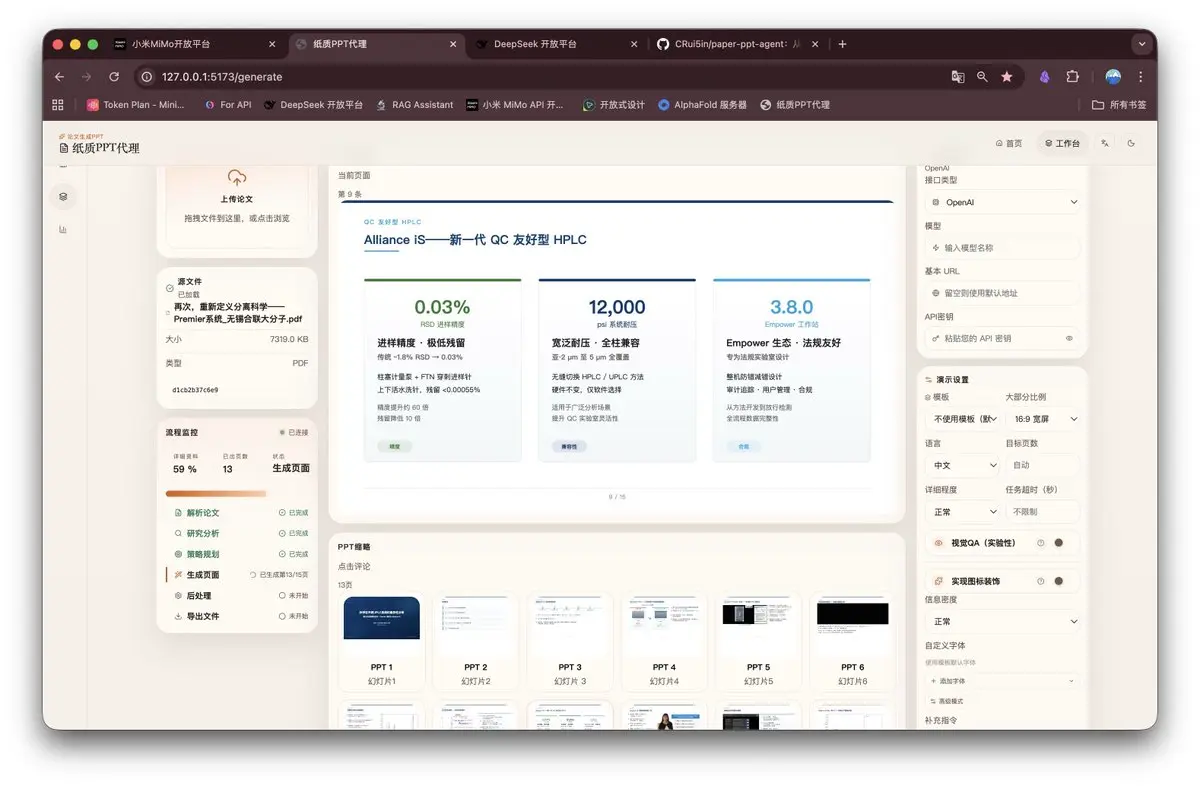Open the 详细程度 dropdown showing 正常

(962, 511)
